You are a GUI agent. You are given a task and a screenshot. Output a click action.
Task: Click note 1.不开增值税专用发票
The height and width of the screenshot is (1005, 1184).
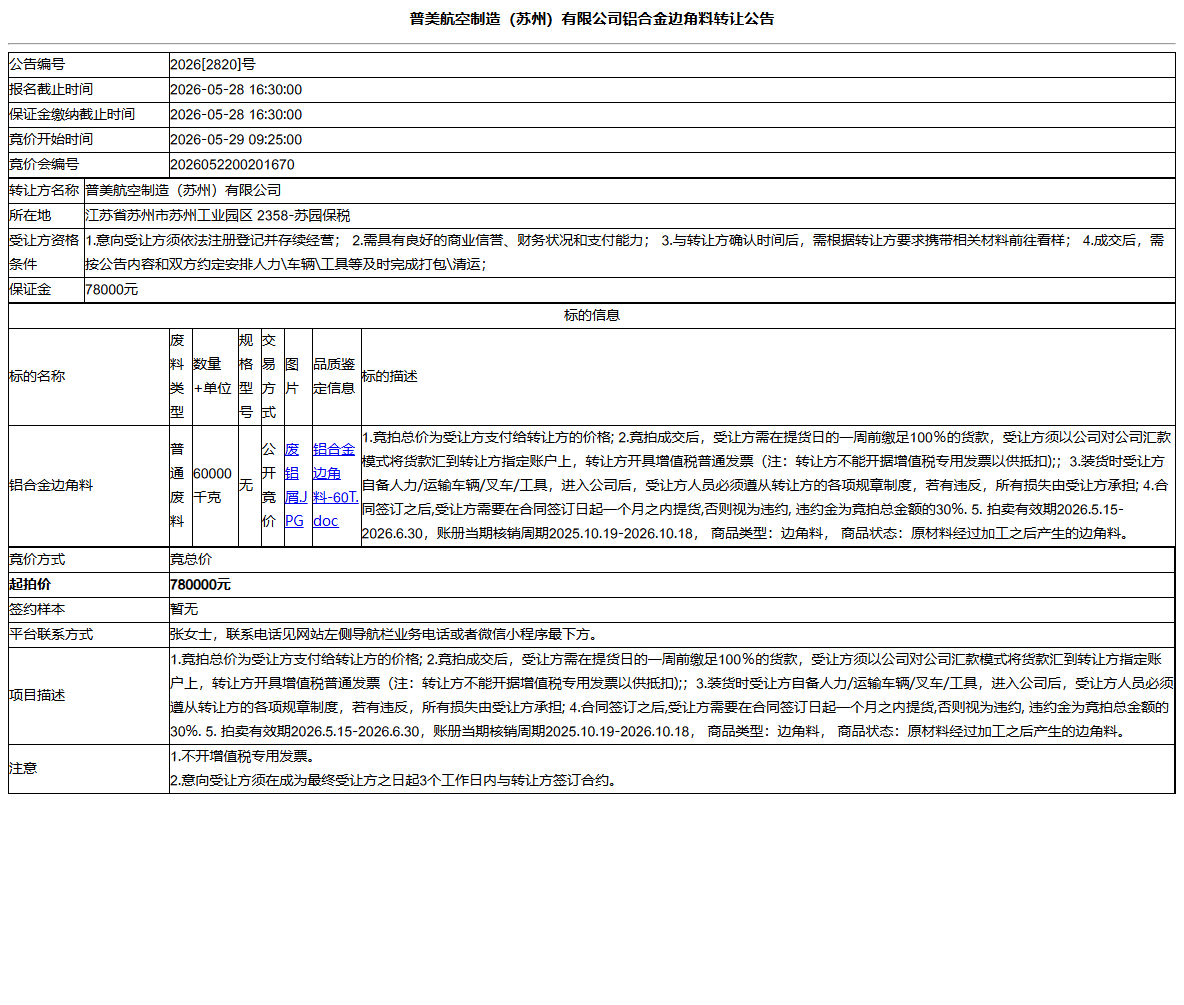(x=245, y=757)
